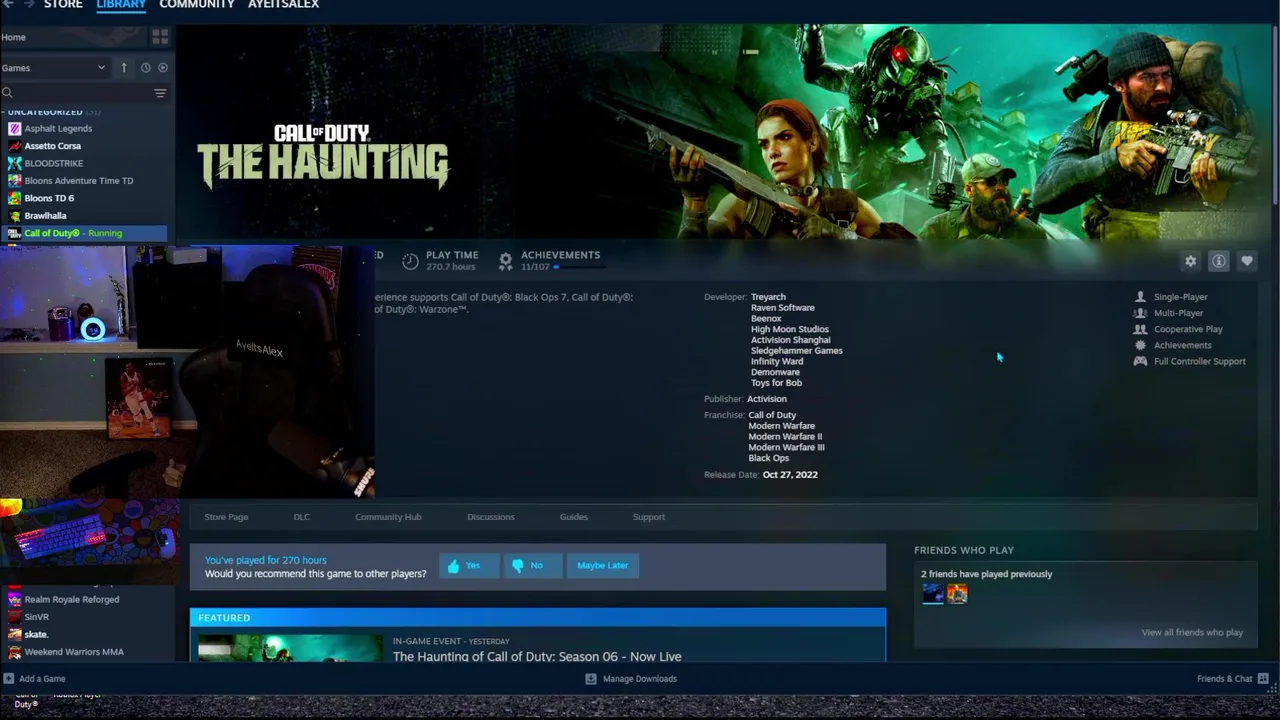1280x720 pixels.
Task: Open first friend avatar thumbnail
Action: [x=933, y=595]
